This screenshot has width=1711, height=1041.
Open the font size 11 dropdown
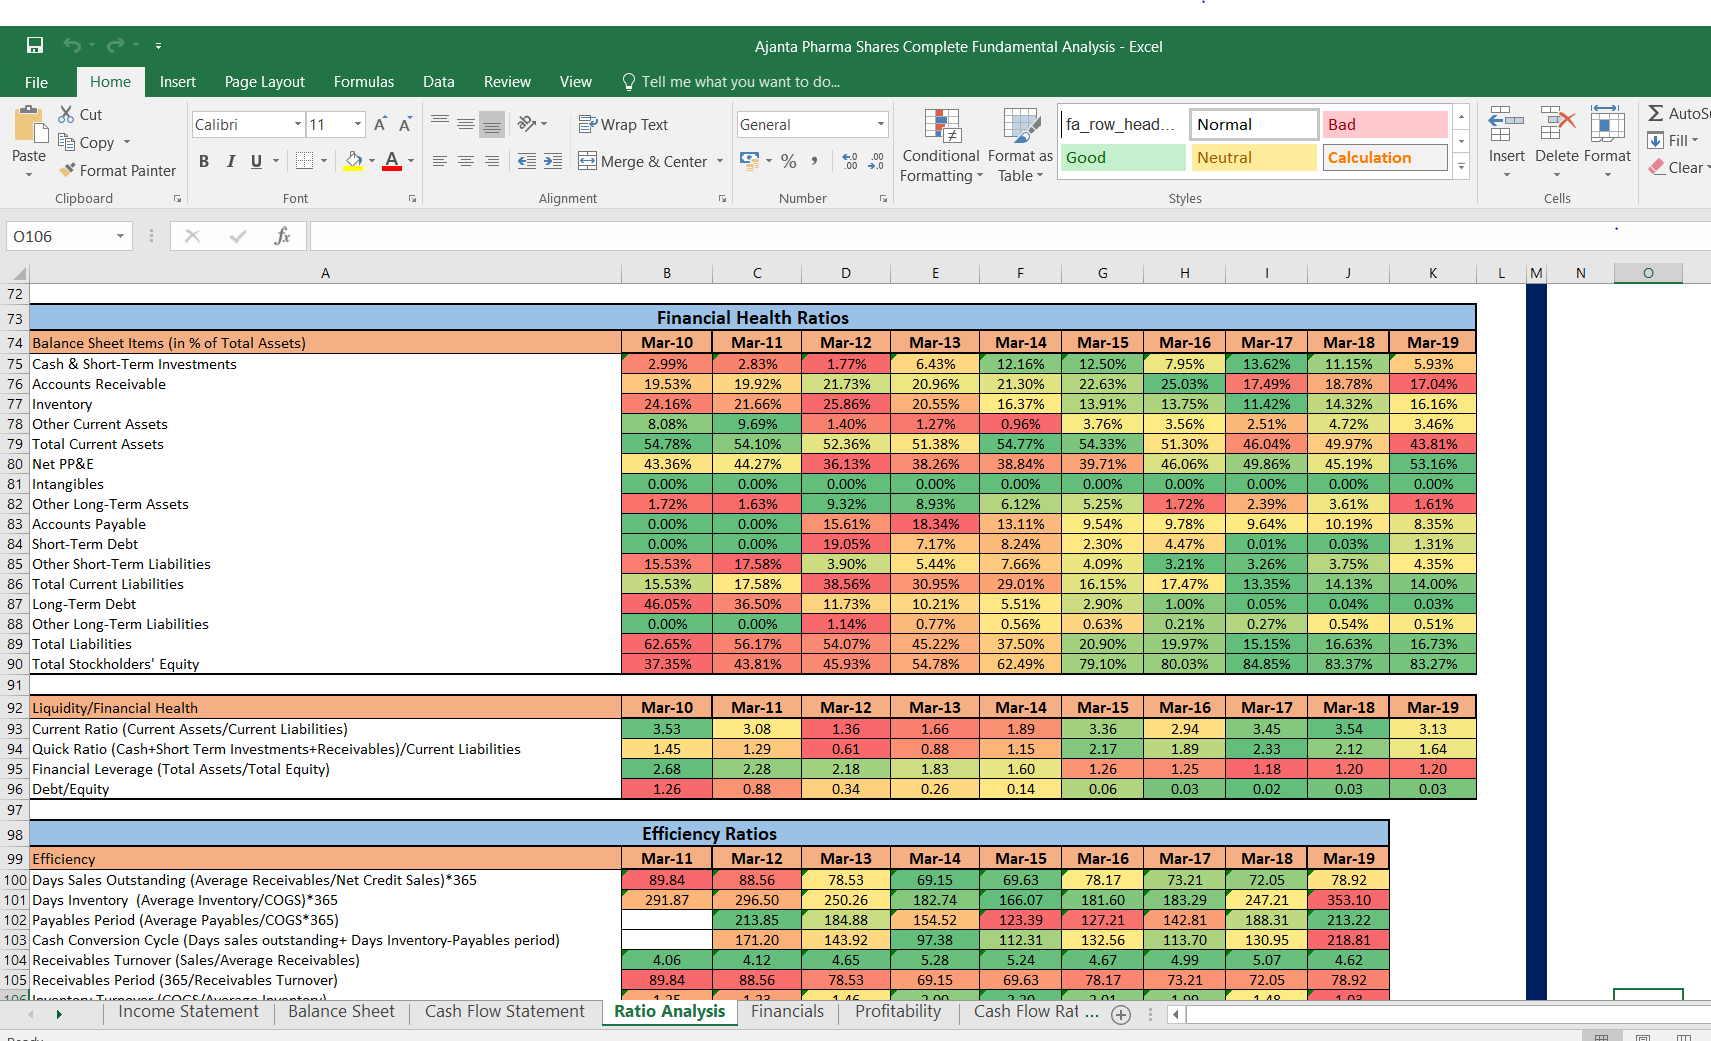pyautogui.click(x=358, y=125)
